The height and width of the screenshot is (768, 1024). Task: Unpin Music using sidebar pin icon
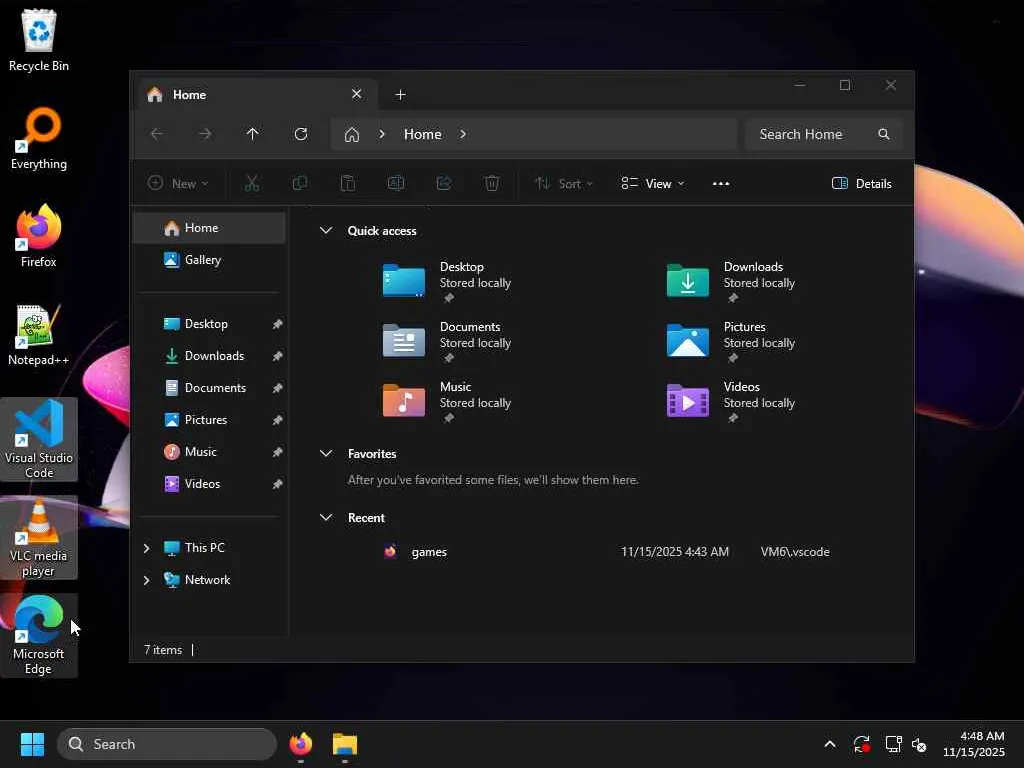click(x=277, y=452)
